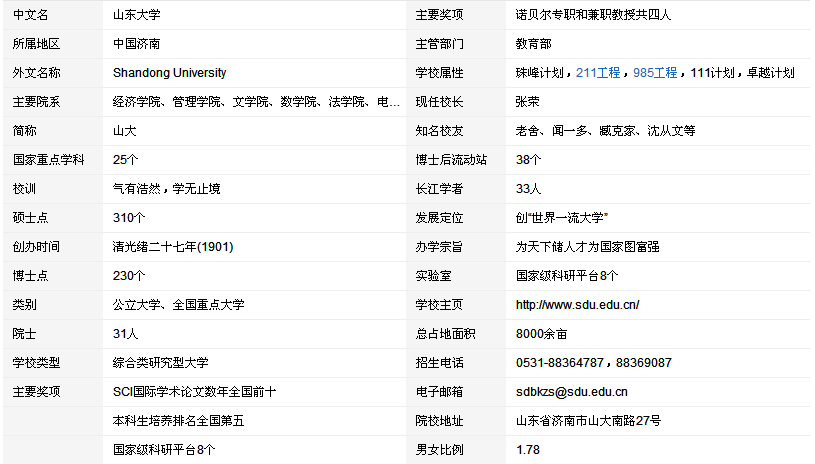Click the founding date 清光绪二十七年(1901)
Screen dimensions: 815x464
(173, 247)
